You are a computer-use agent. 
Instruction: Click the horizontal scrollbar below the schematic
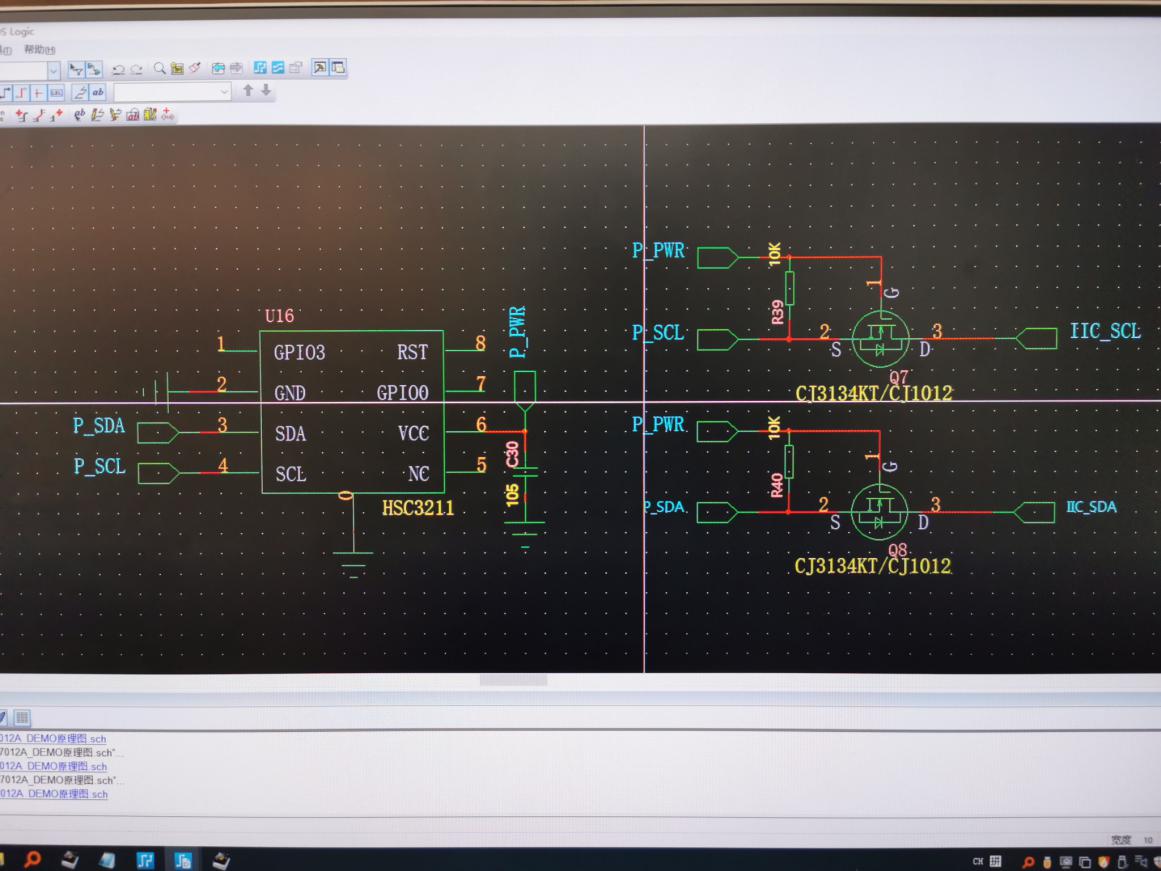513,680
